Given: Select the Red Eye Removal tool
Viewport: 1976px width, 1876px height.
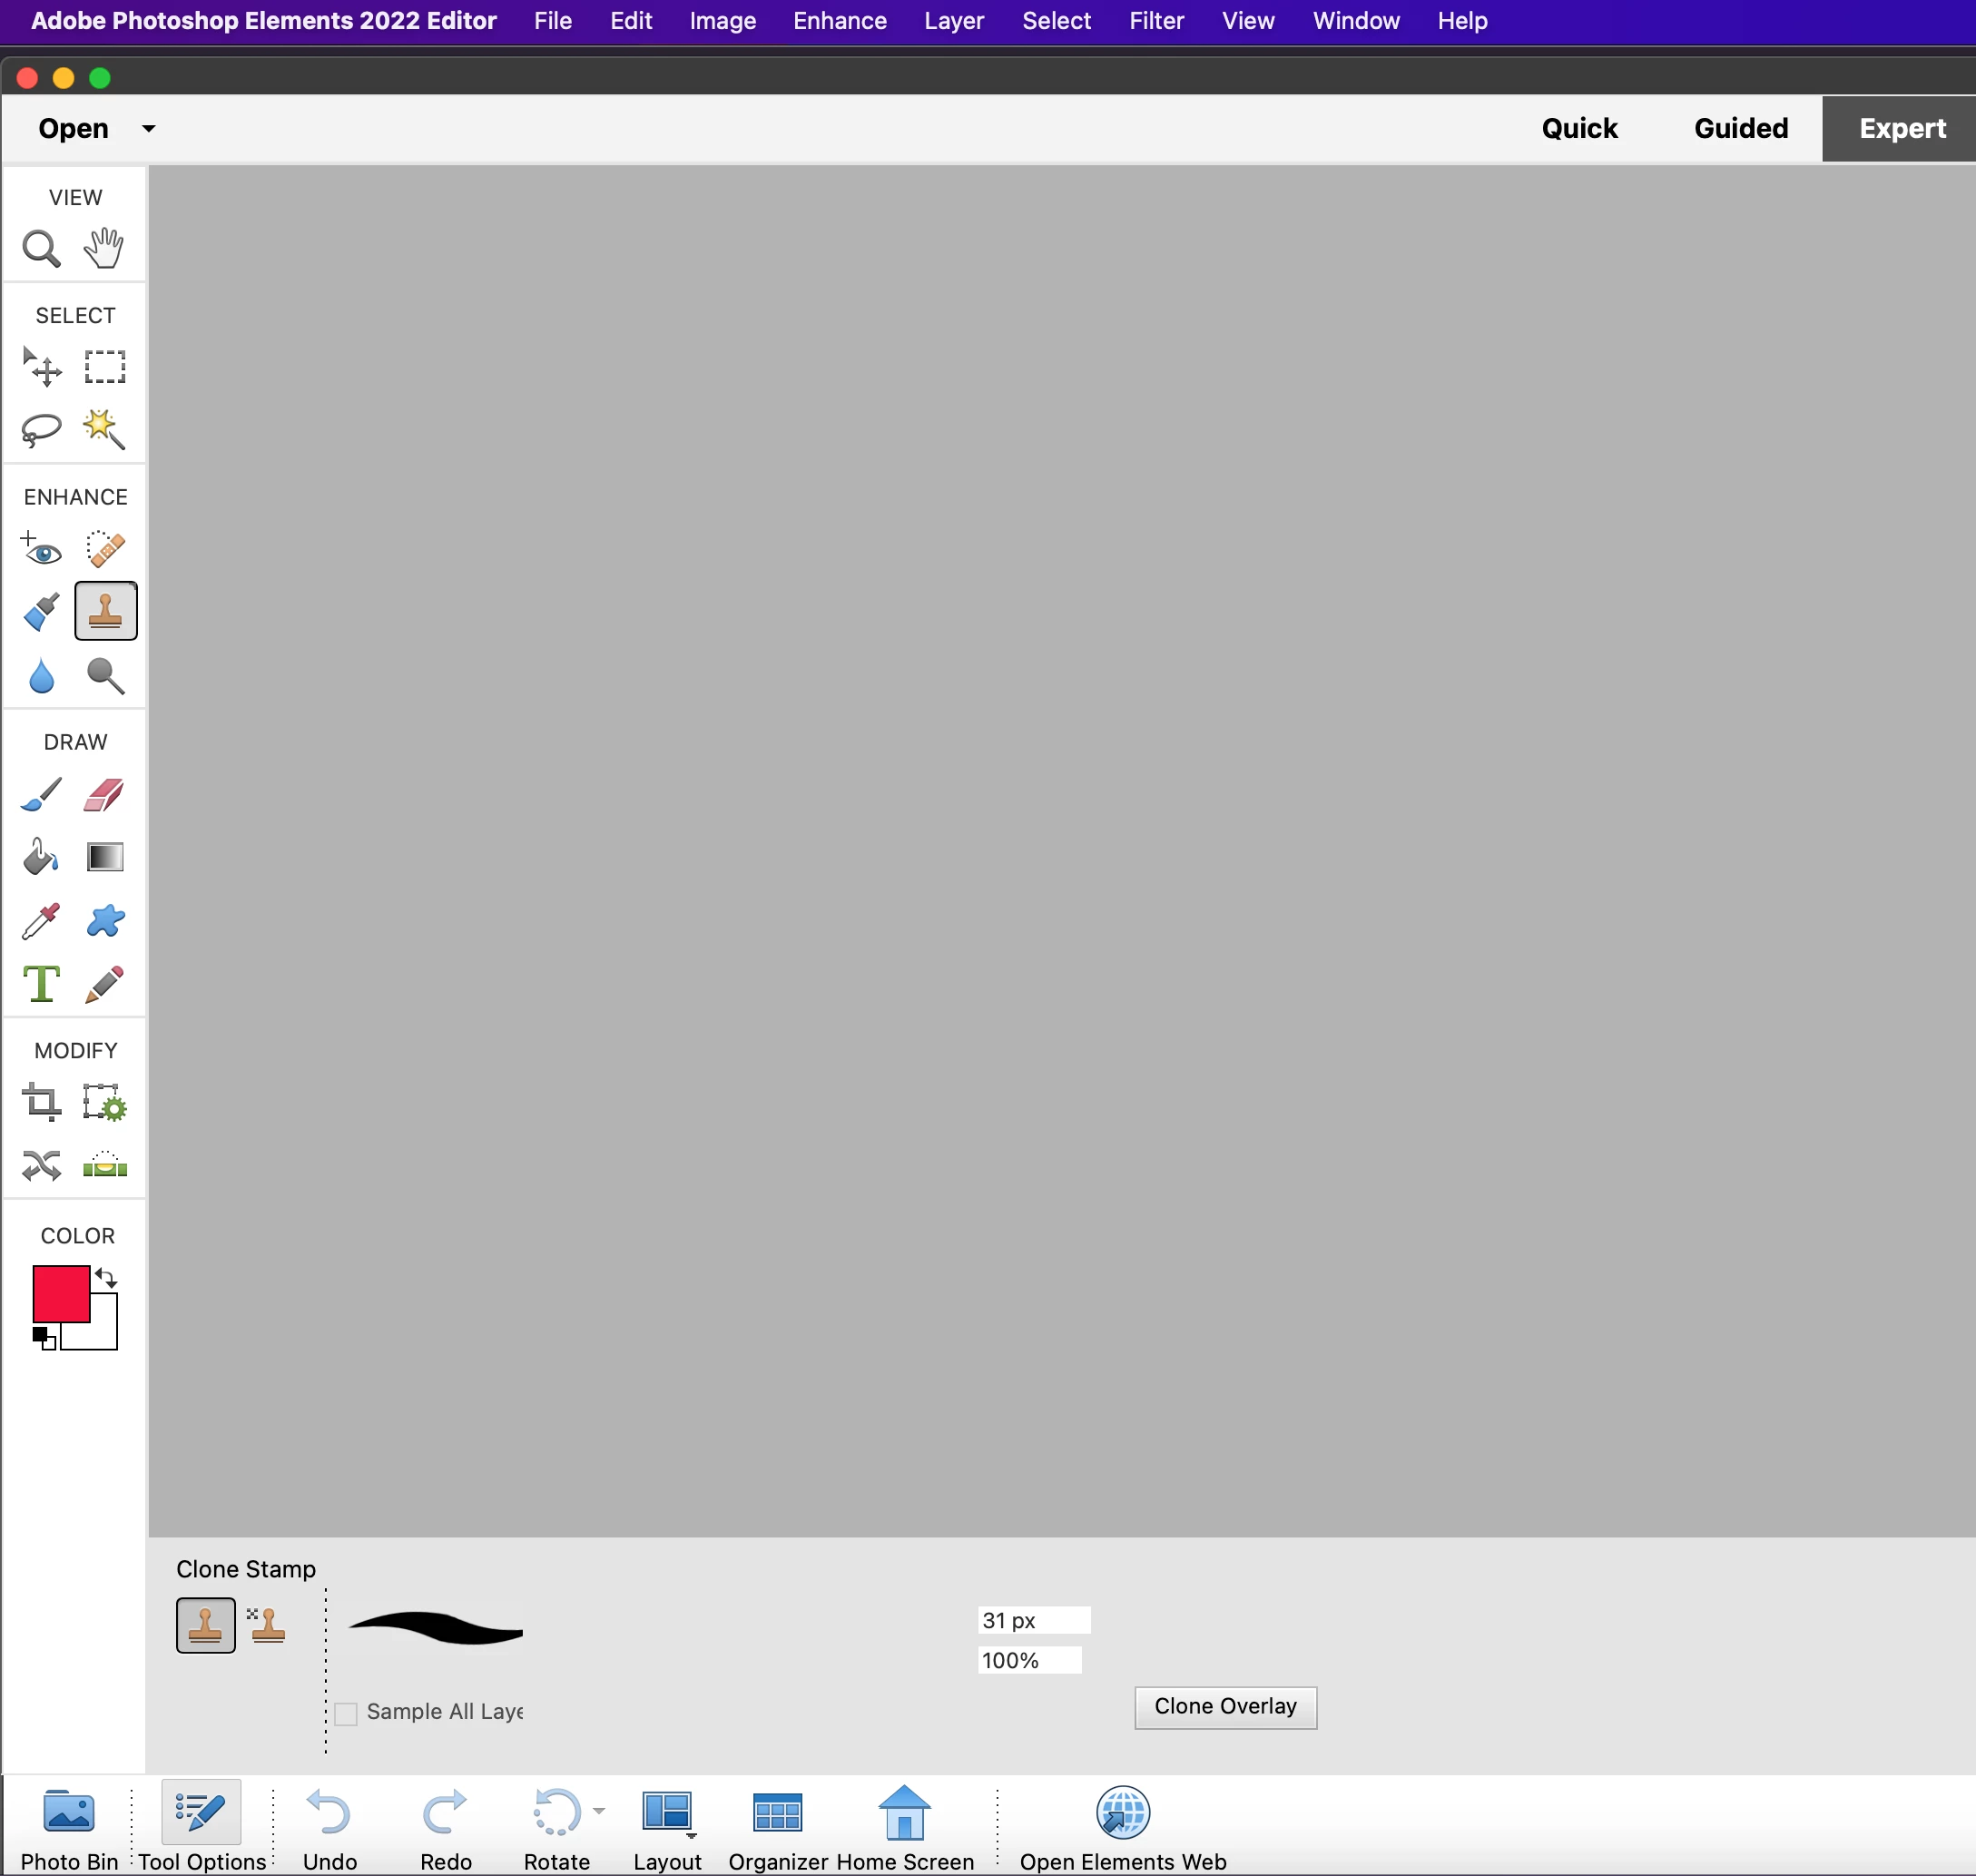Looking at the screenshot, I should click(x=41, y=549).
